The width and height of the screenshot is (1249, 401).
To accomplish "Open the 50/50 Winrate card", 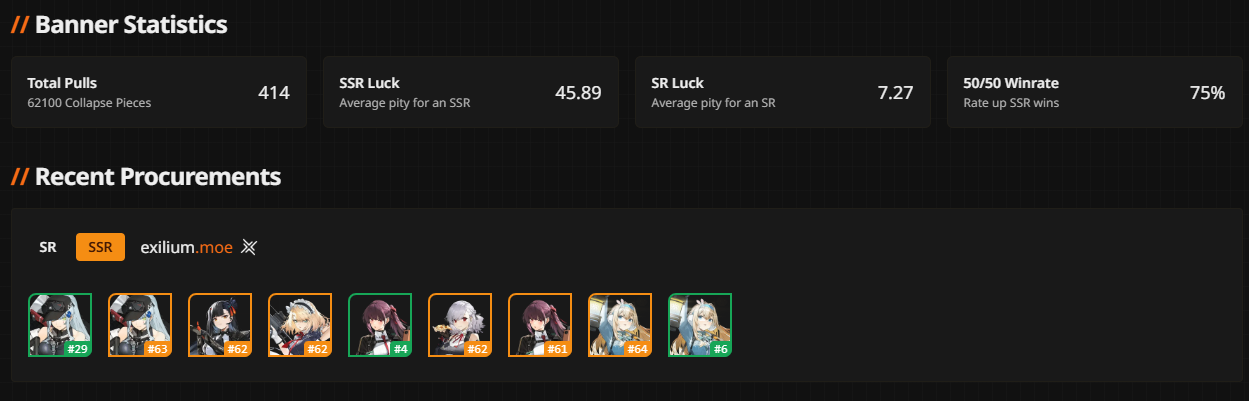I will pos(1095,92).
